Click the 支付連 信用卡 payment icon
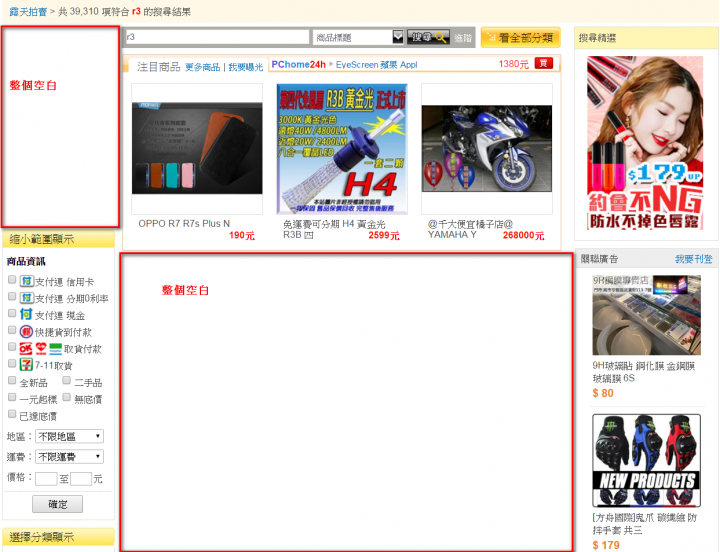The height and width of the screenshot is (552, 720). coord(26,281)
